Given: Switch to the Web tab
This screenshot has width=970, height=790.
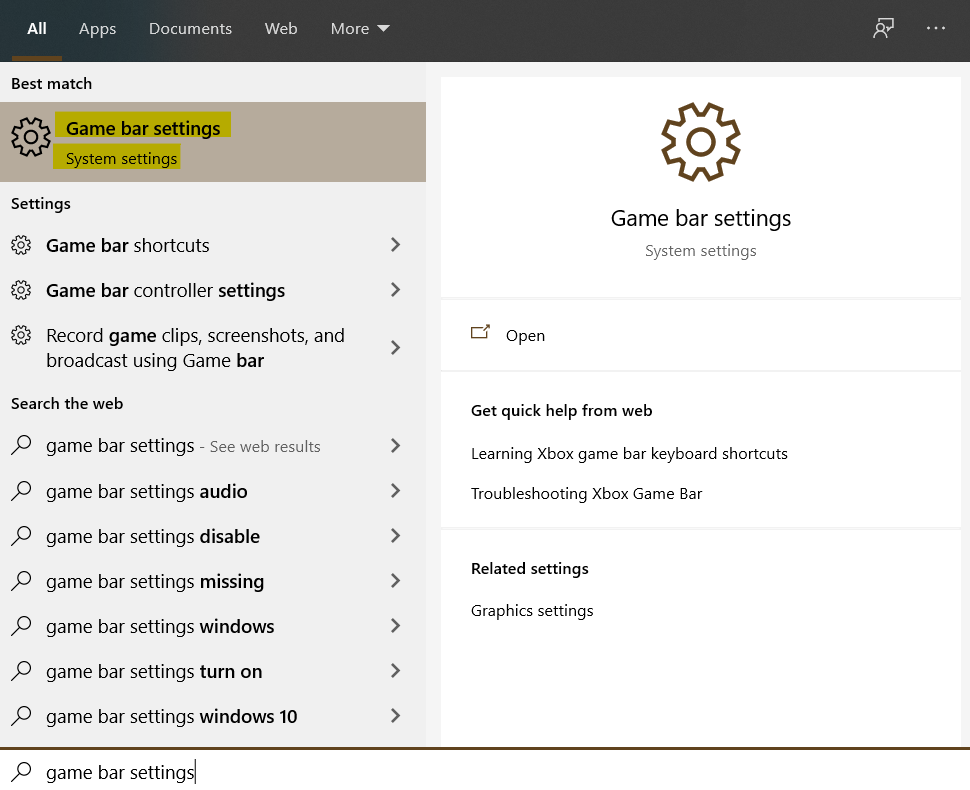Looking at the screenshot, I should [281, 29].
